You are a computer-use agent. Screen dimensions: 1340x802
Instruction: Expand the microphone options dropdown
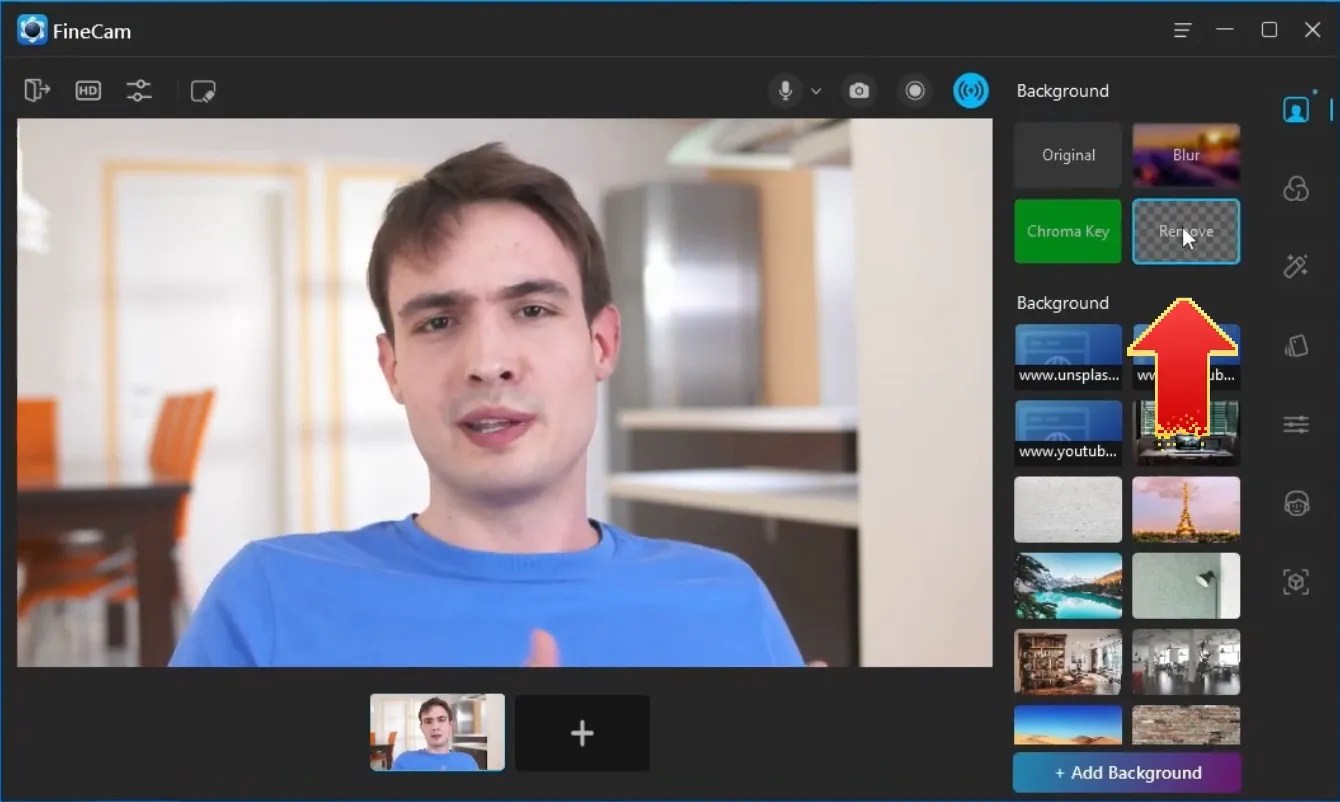pyautogui.click(x=816, y=91)
